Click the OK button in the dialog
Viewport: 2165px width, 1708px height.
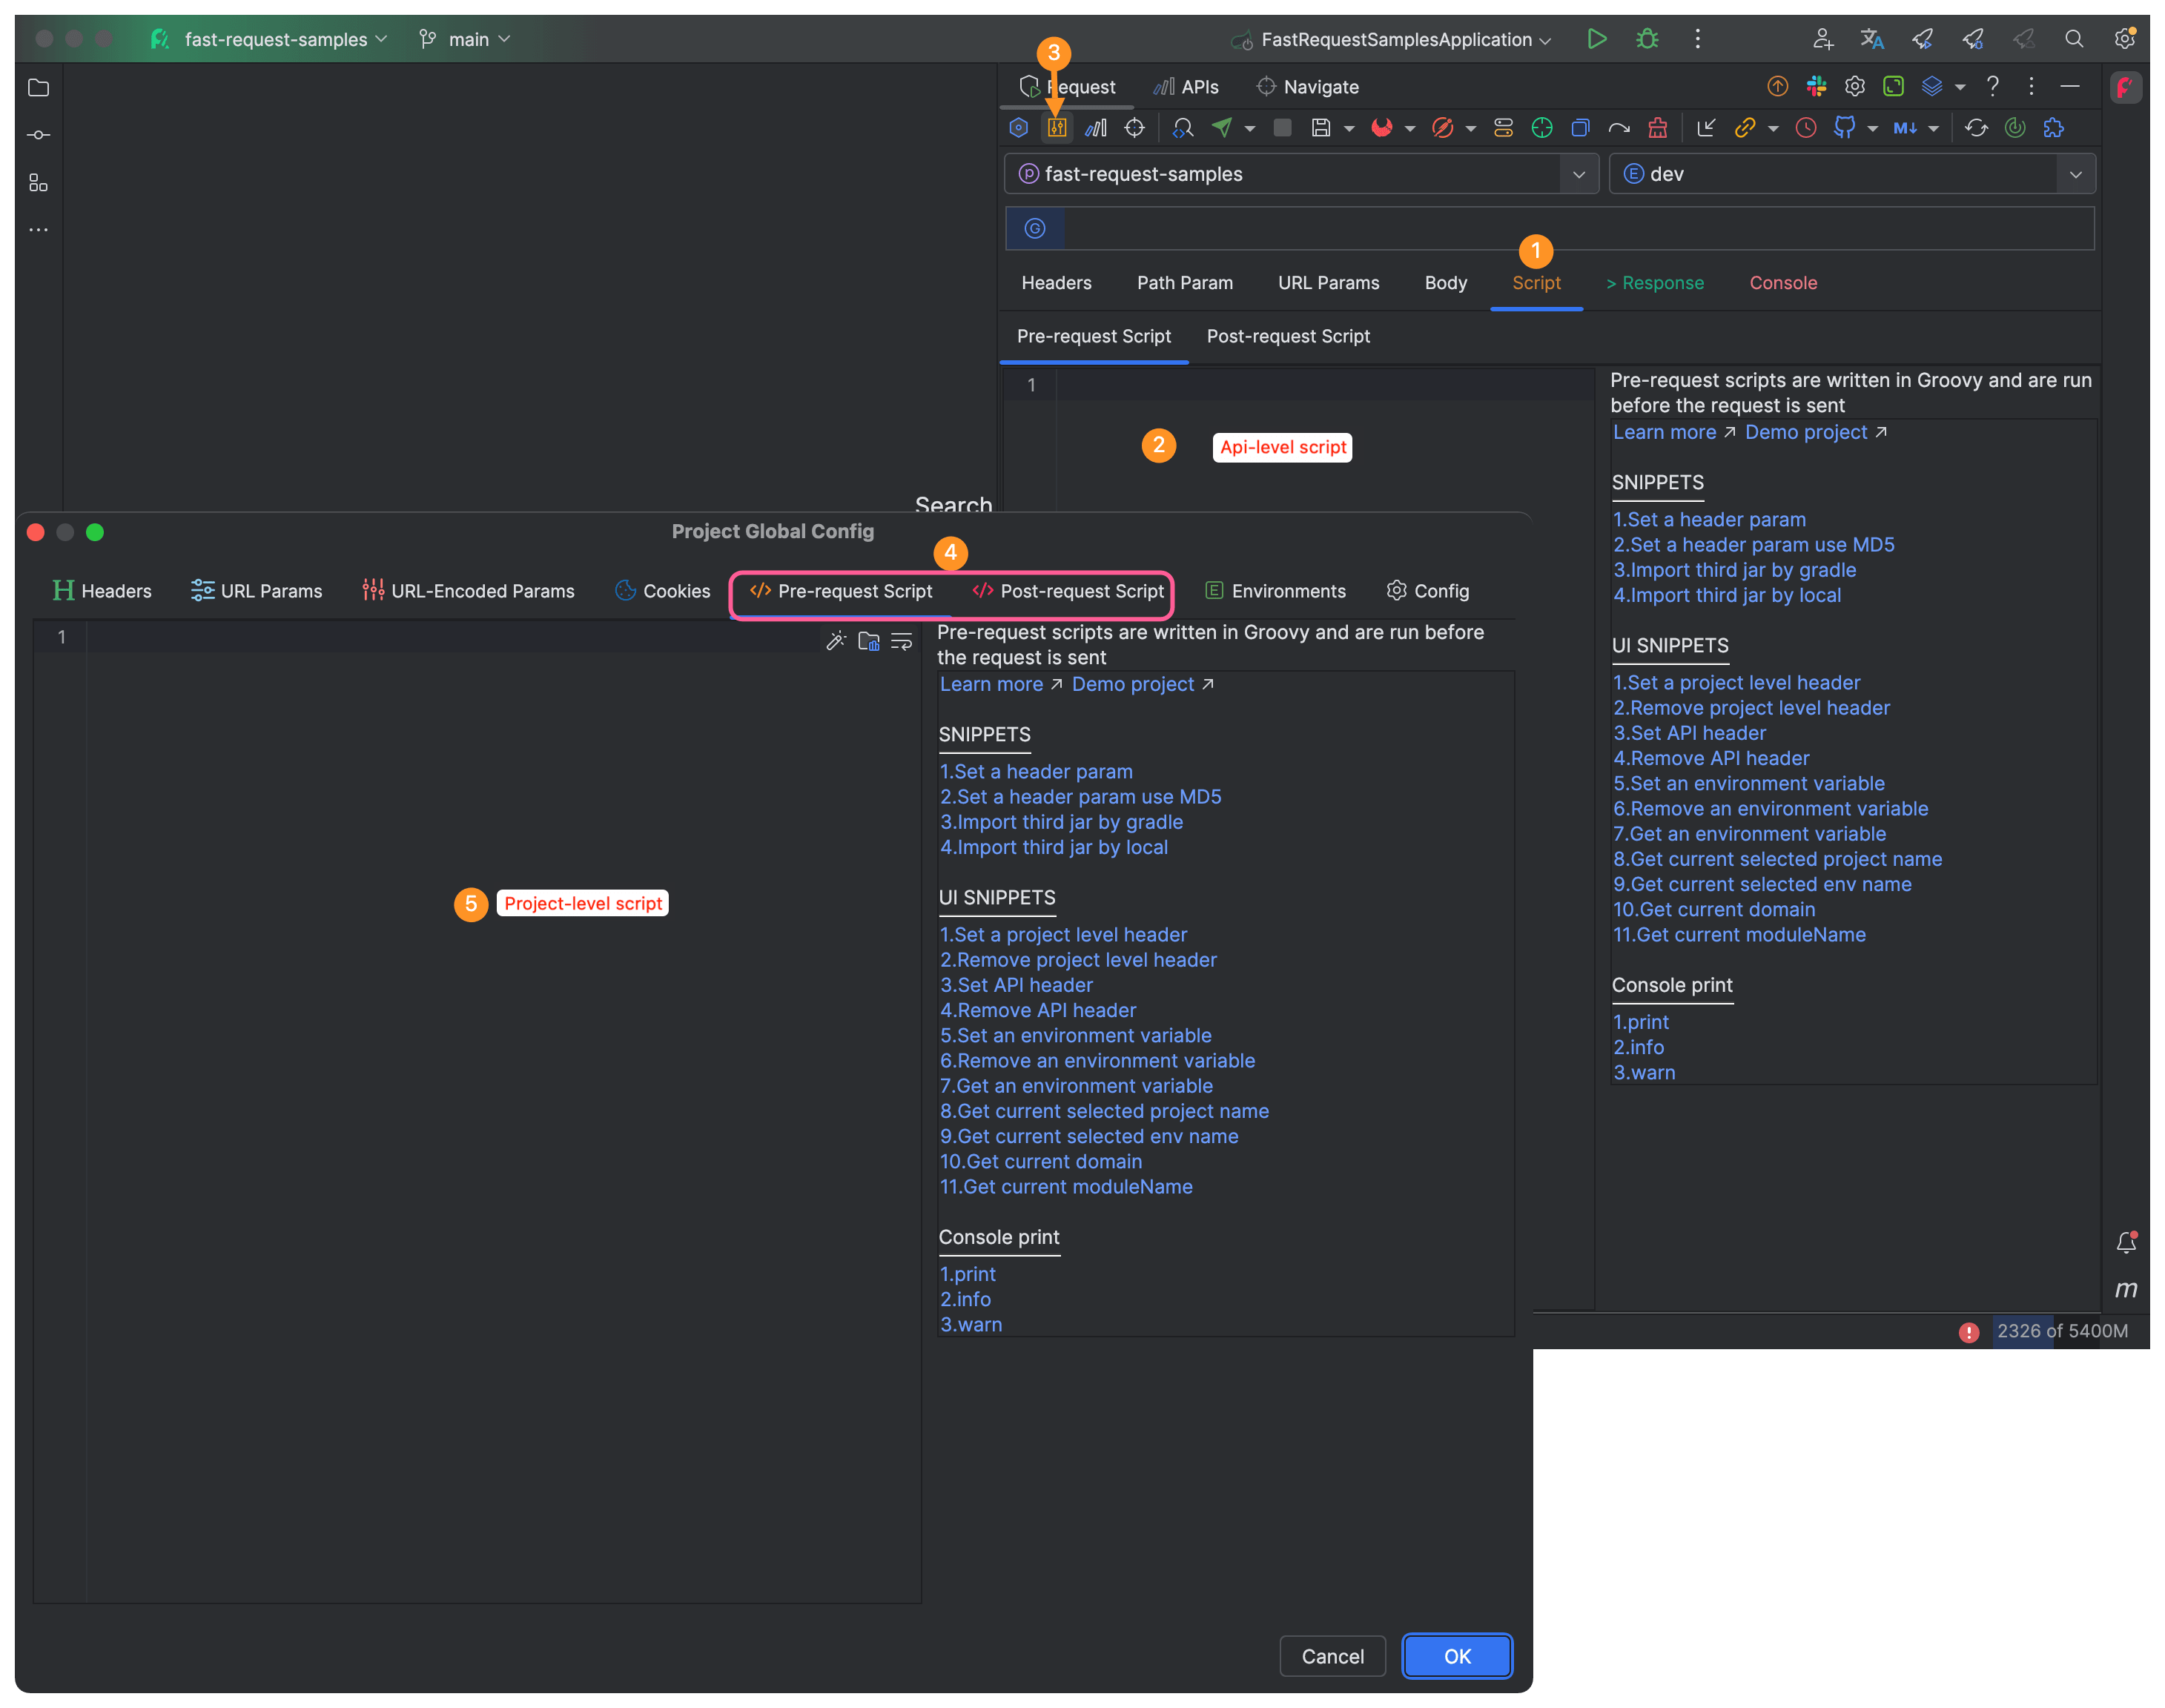1456,1656
